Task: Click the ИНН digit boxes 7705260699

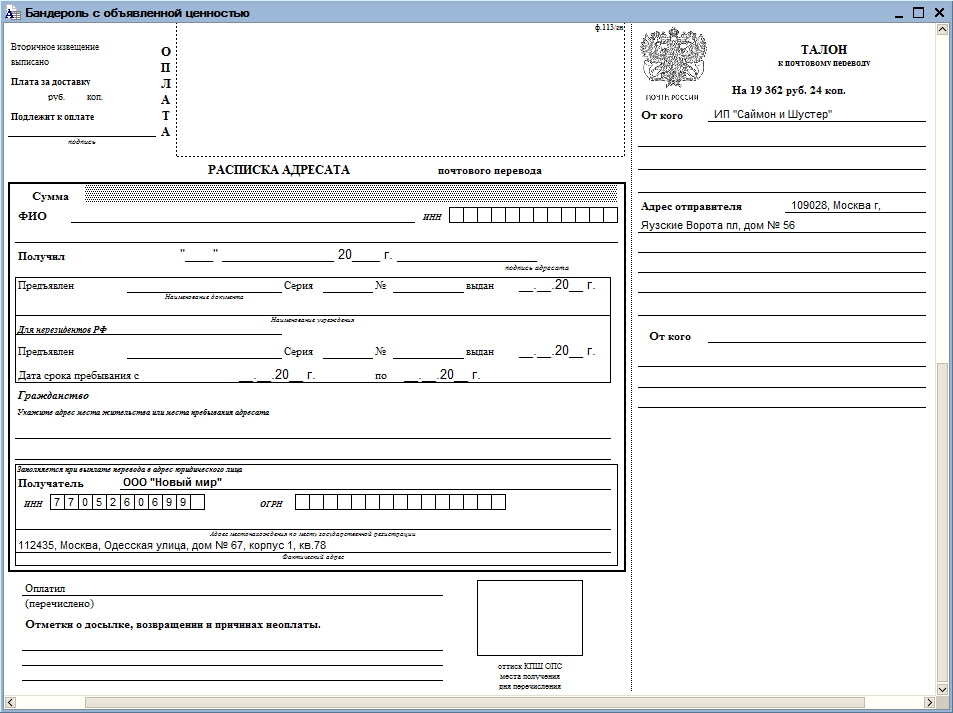Action: click(x=127, y=502)
